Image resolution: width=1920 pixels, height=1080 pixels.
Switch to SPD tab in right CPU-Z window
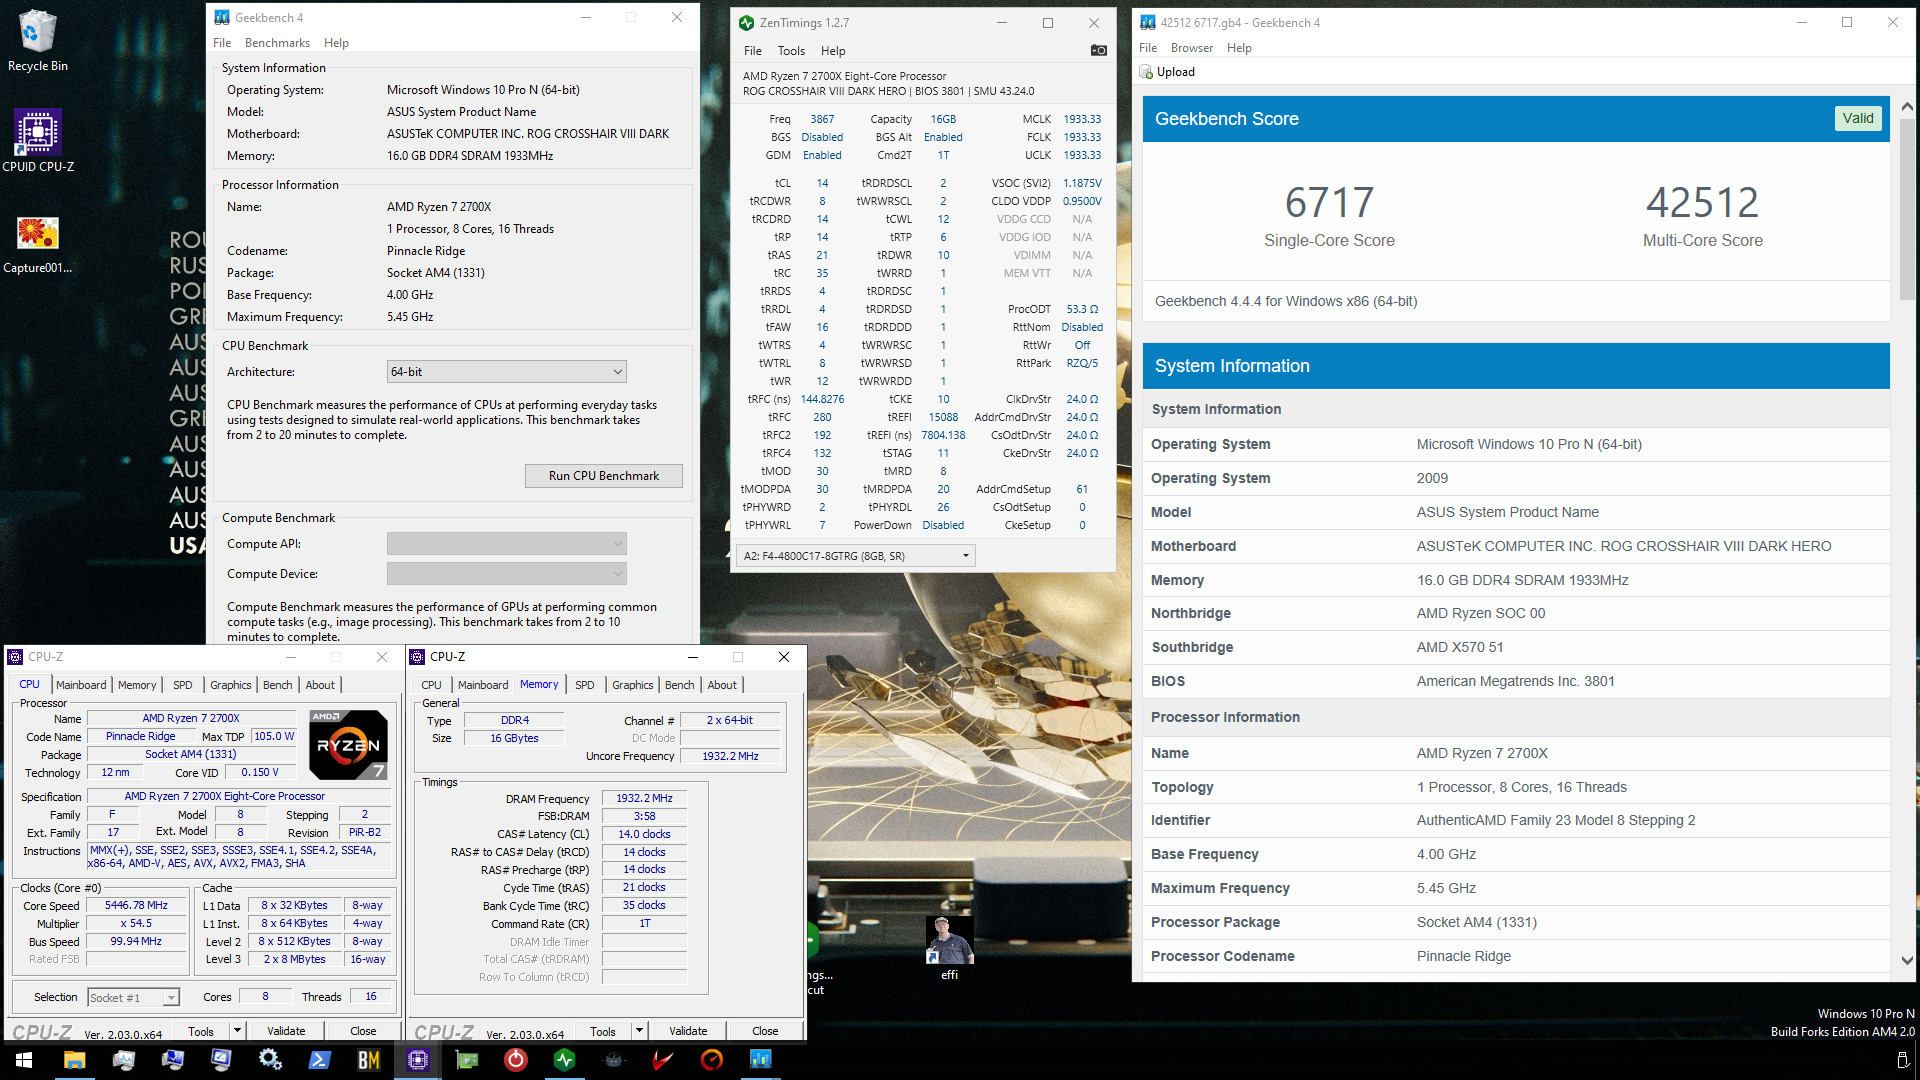(x=585, y=685)
